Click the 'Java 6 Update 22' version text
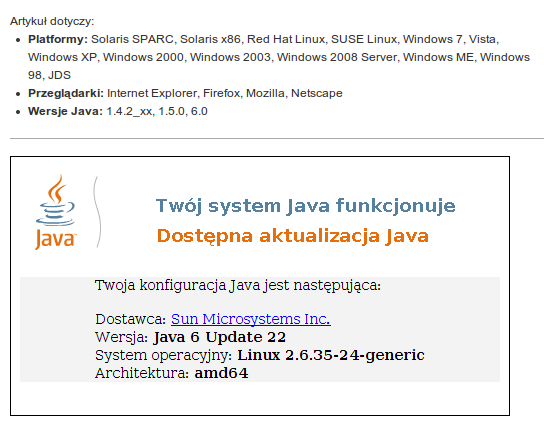This screenshot has width=544, height=425. coord(220,337)
